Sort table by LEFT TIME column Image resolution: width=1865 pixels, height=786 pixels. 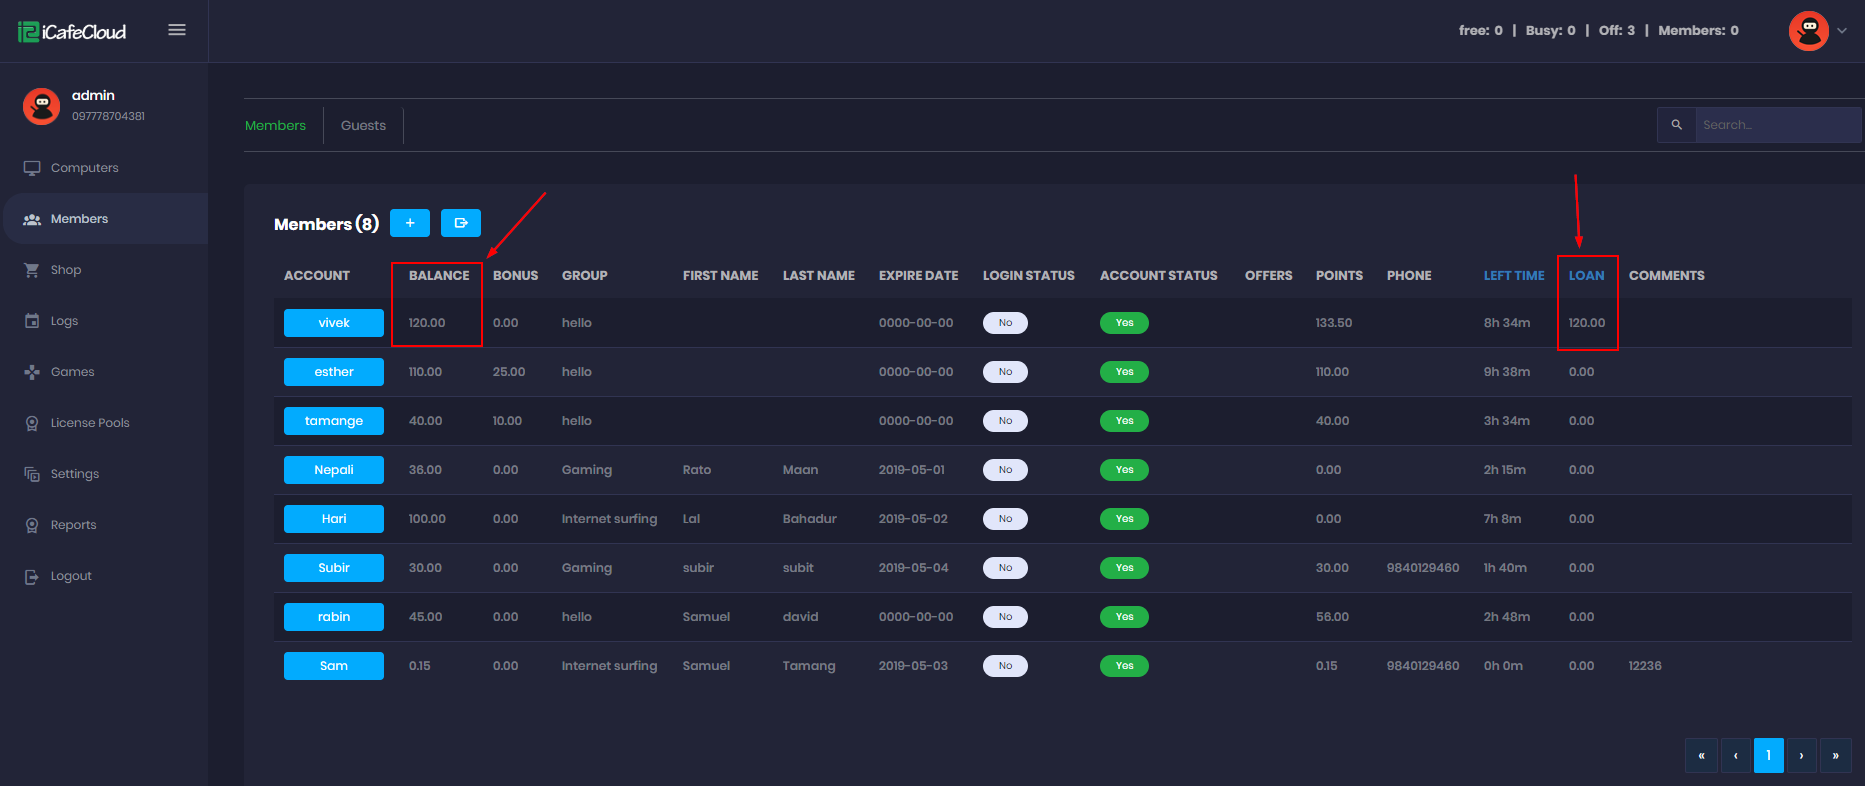pyautogui.click(x=1513, y=276)
